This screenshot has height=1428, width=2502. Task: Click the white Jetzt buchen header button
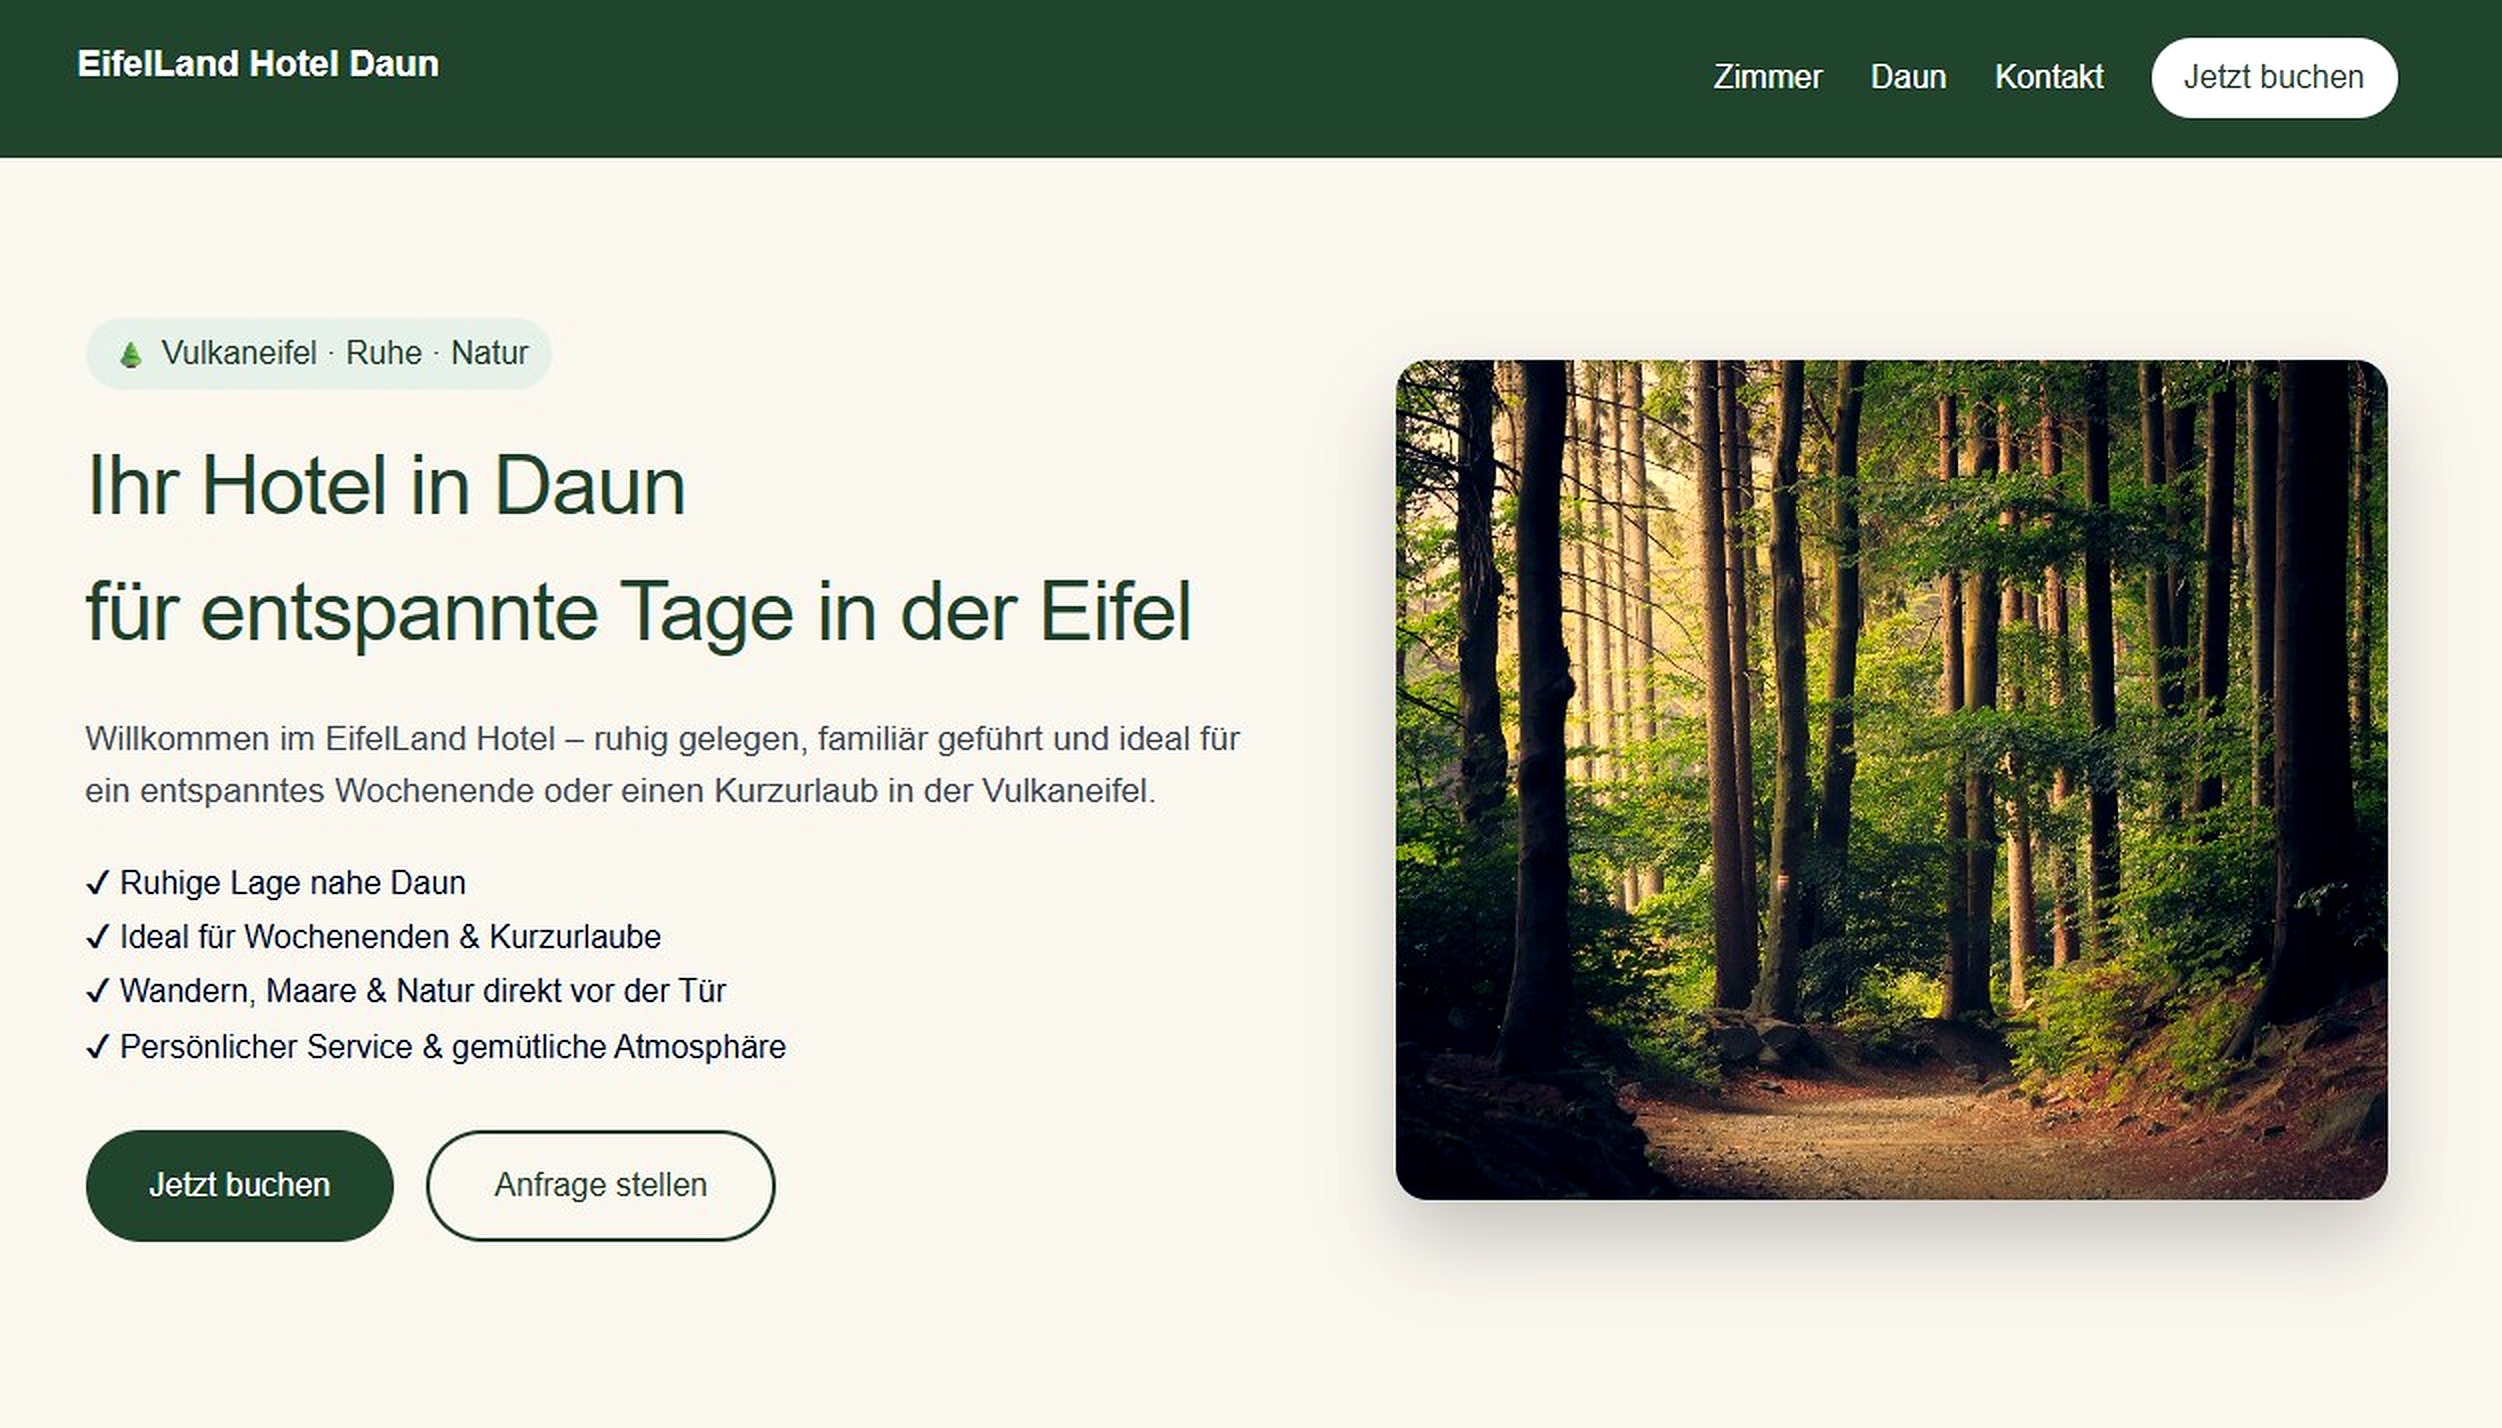click(x=2274, y=78)
